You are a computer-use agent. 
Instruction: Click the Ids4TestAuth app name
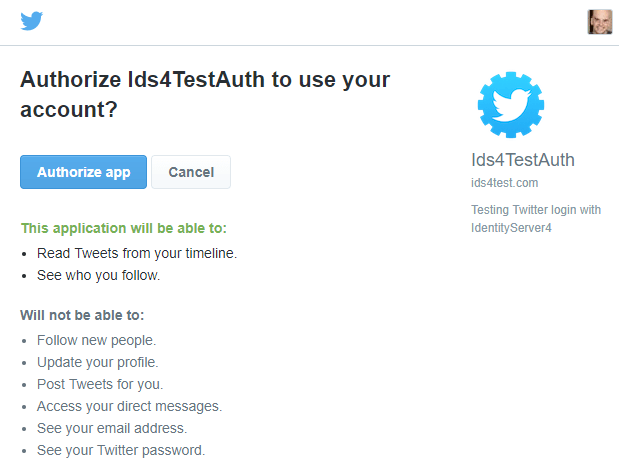[523, 160]
